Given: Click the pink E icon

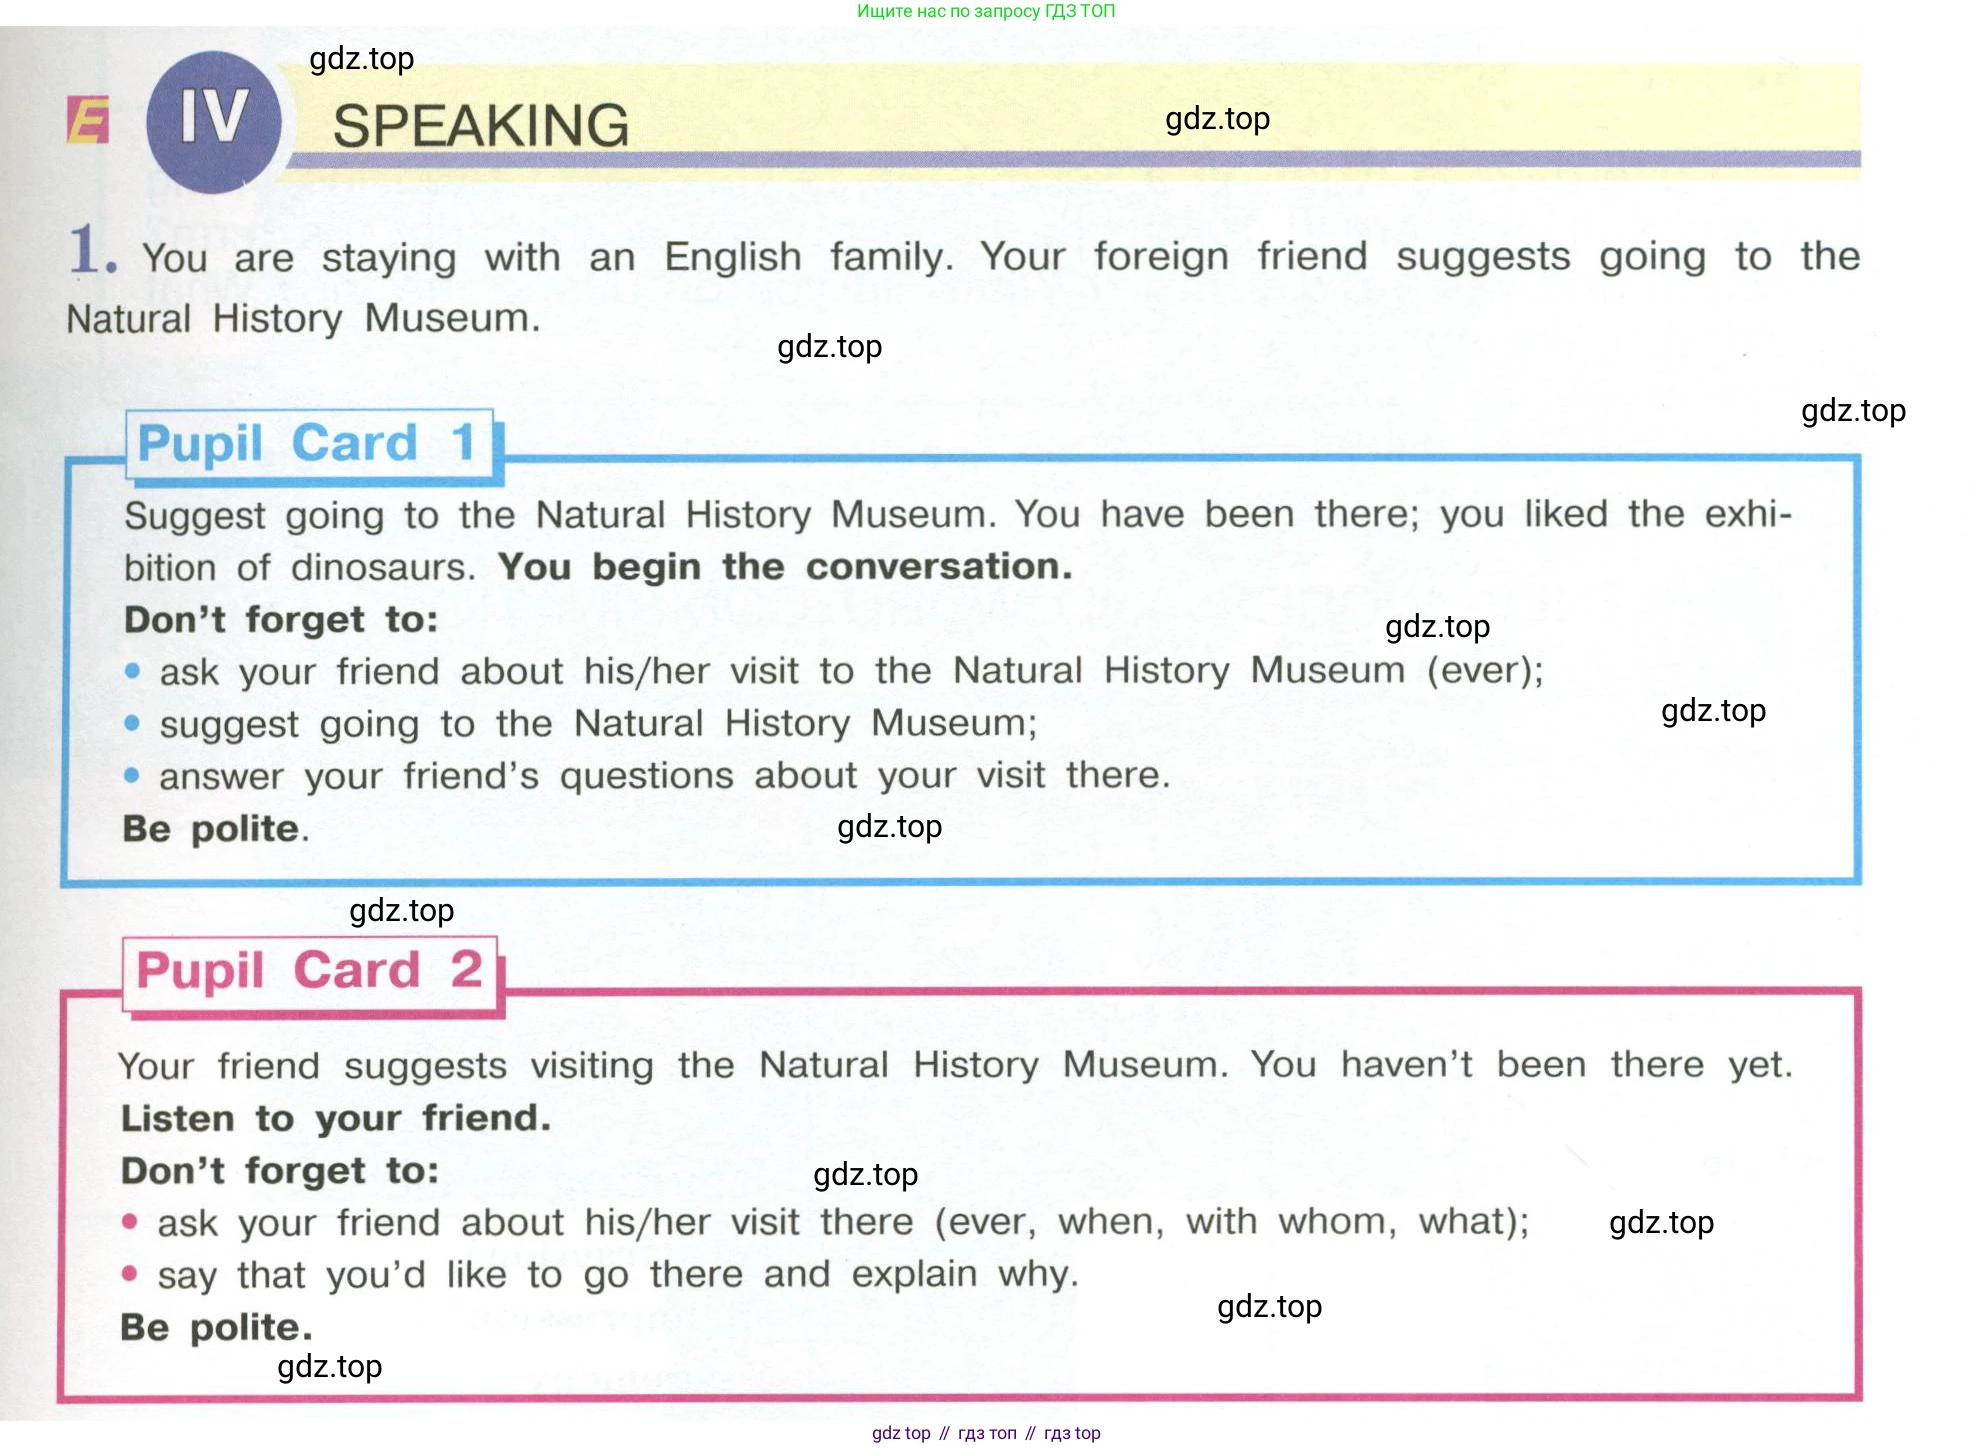Looking at the screenshot, I should (88, 122).
